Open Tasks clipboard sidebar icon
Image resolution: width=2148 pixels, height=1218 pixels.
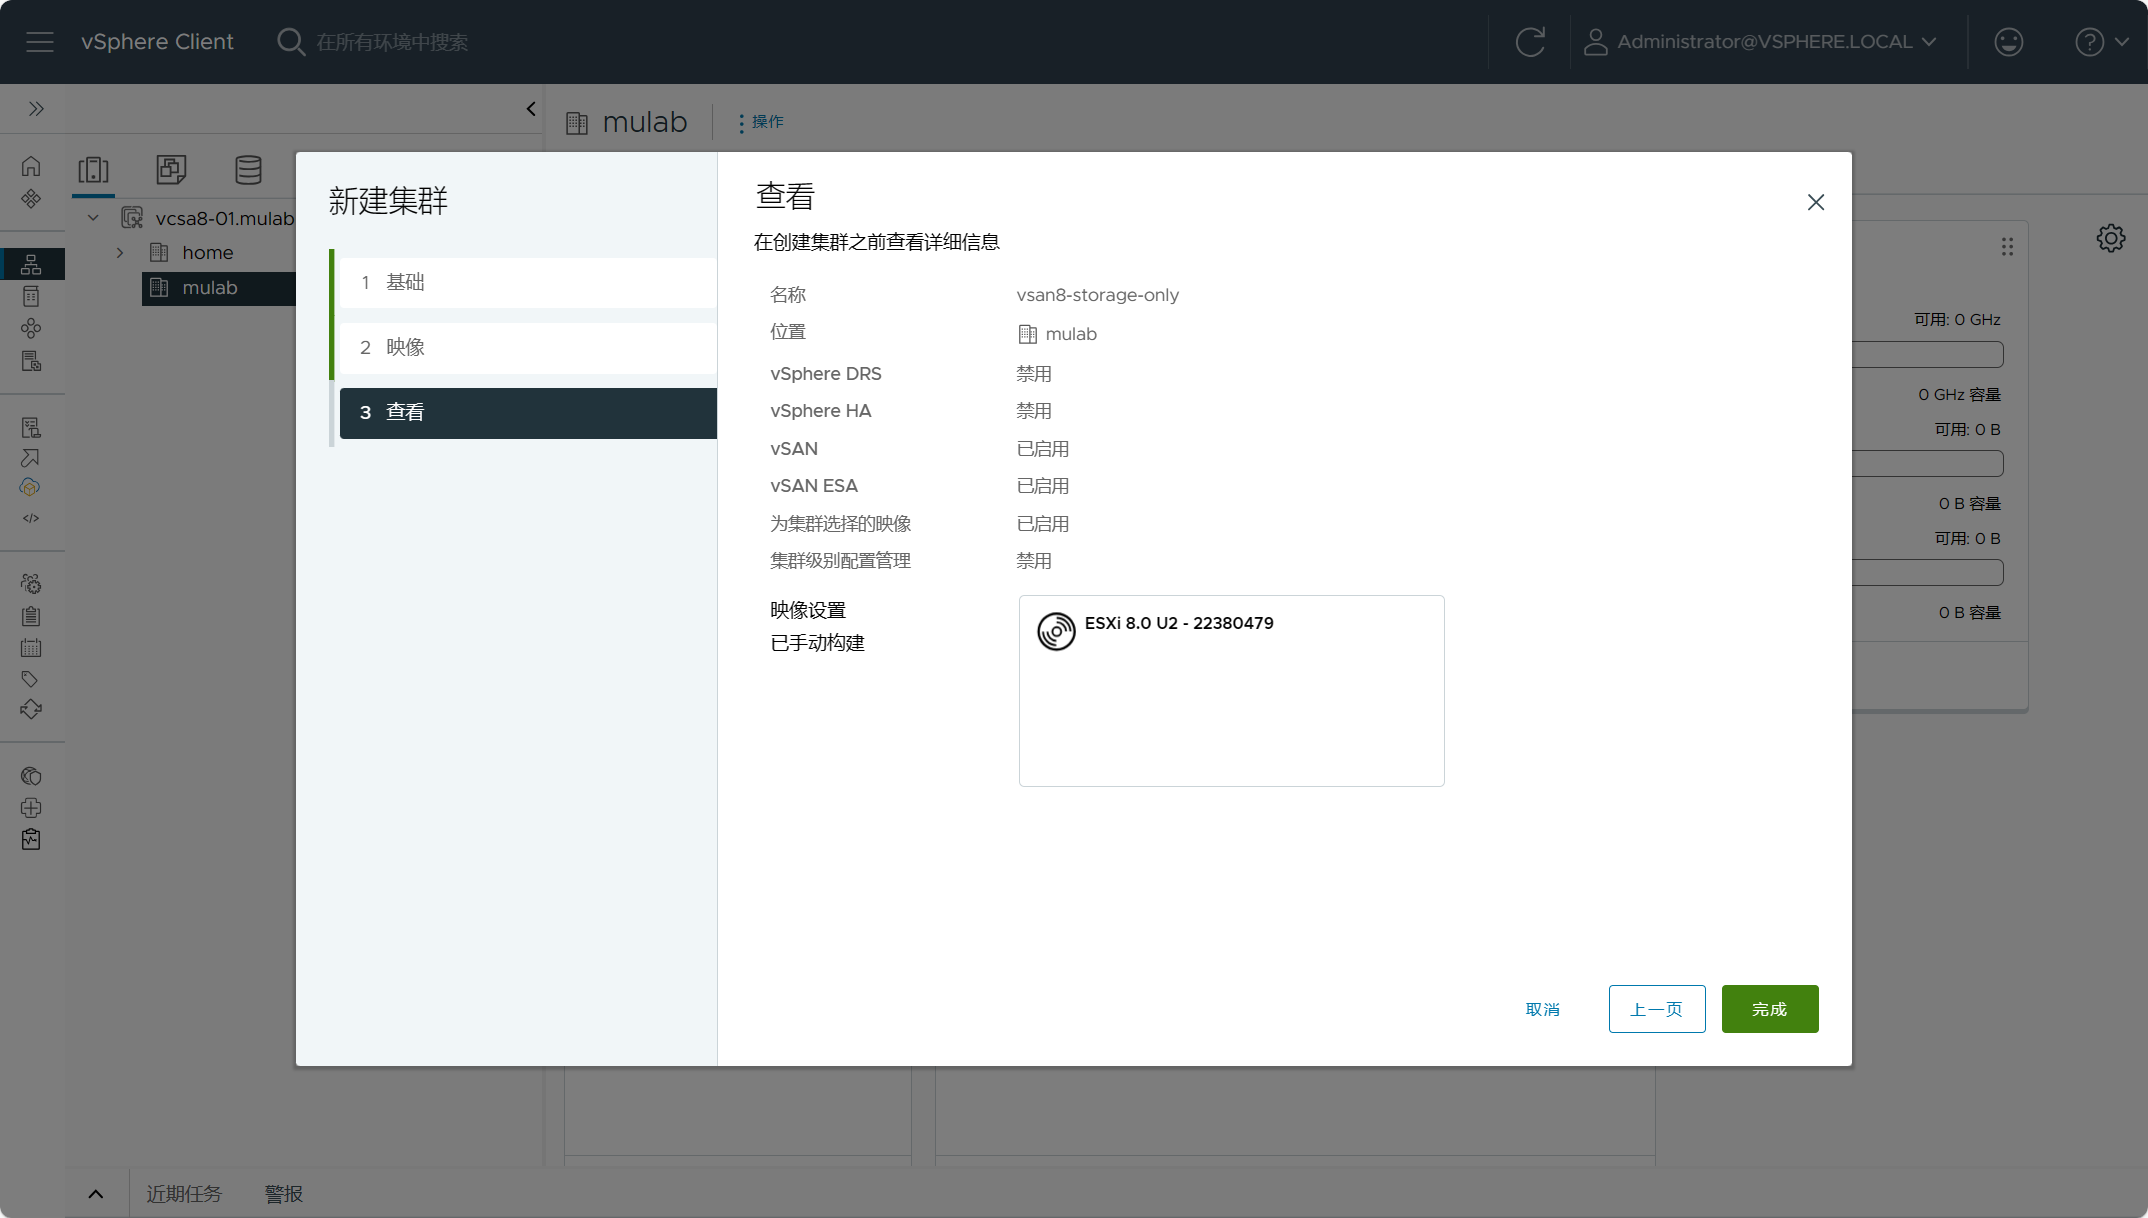tap(31, 616)
